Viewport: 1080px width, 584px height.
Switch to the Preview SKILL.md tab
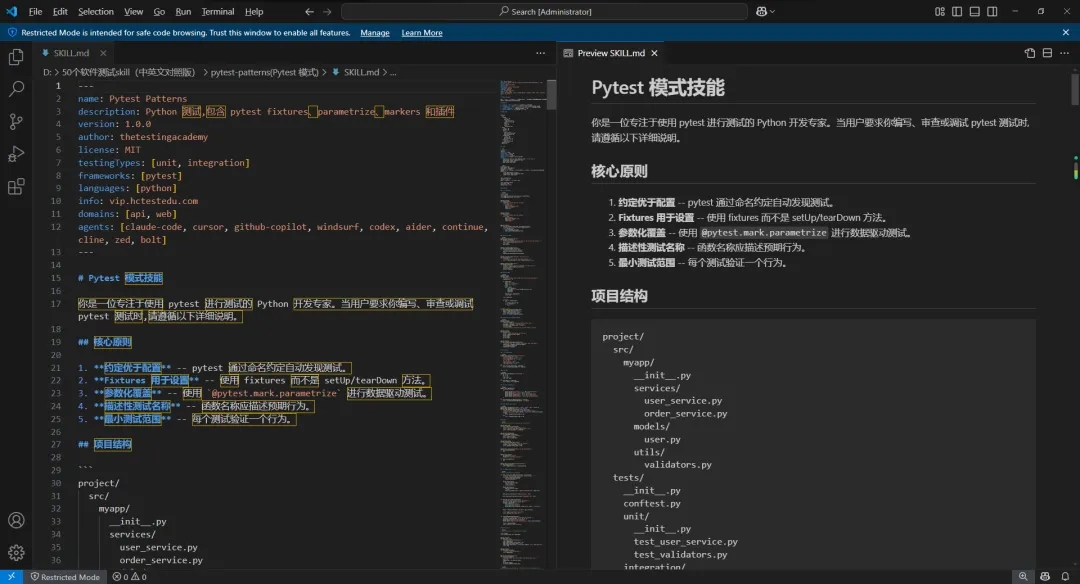click(611, 53)
